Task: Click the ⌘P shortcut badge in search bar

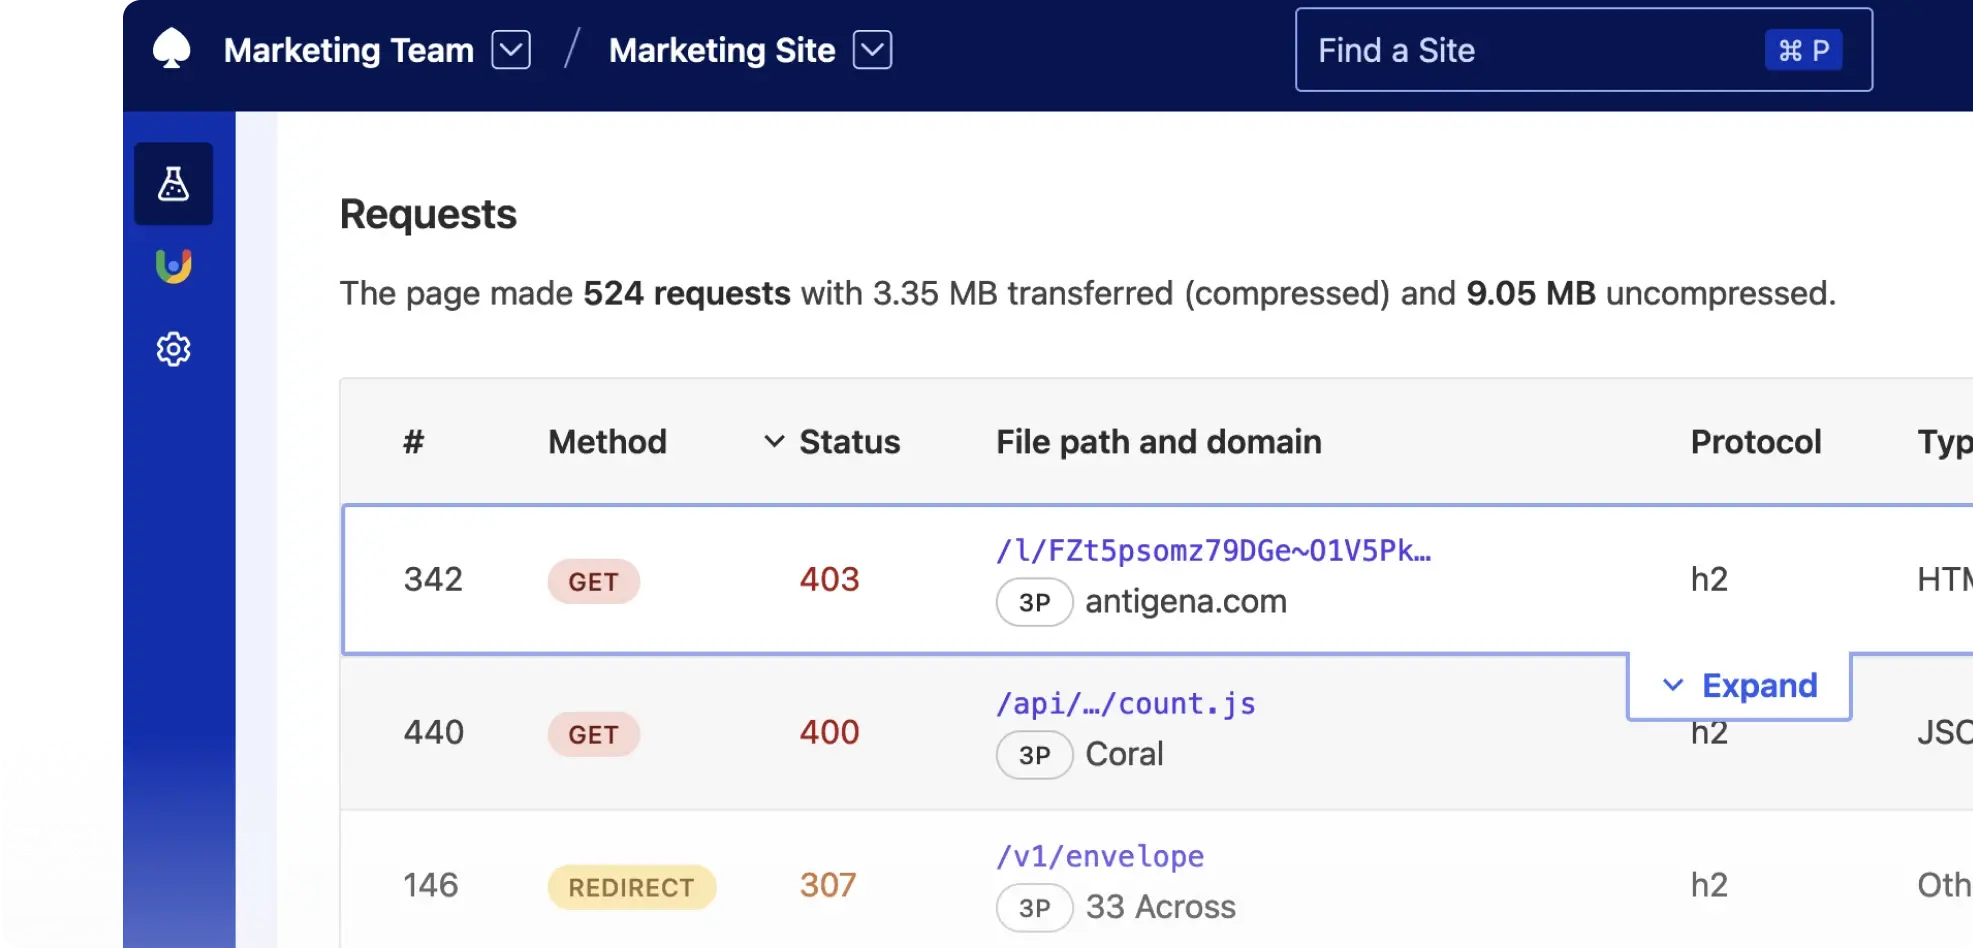Action: (x=1805, y=50)
